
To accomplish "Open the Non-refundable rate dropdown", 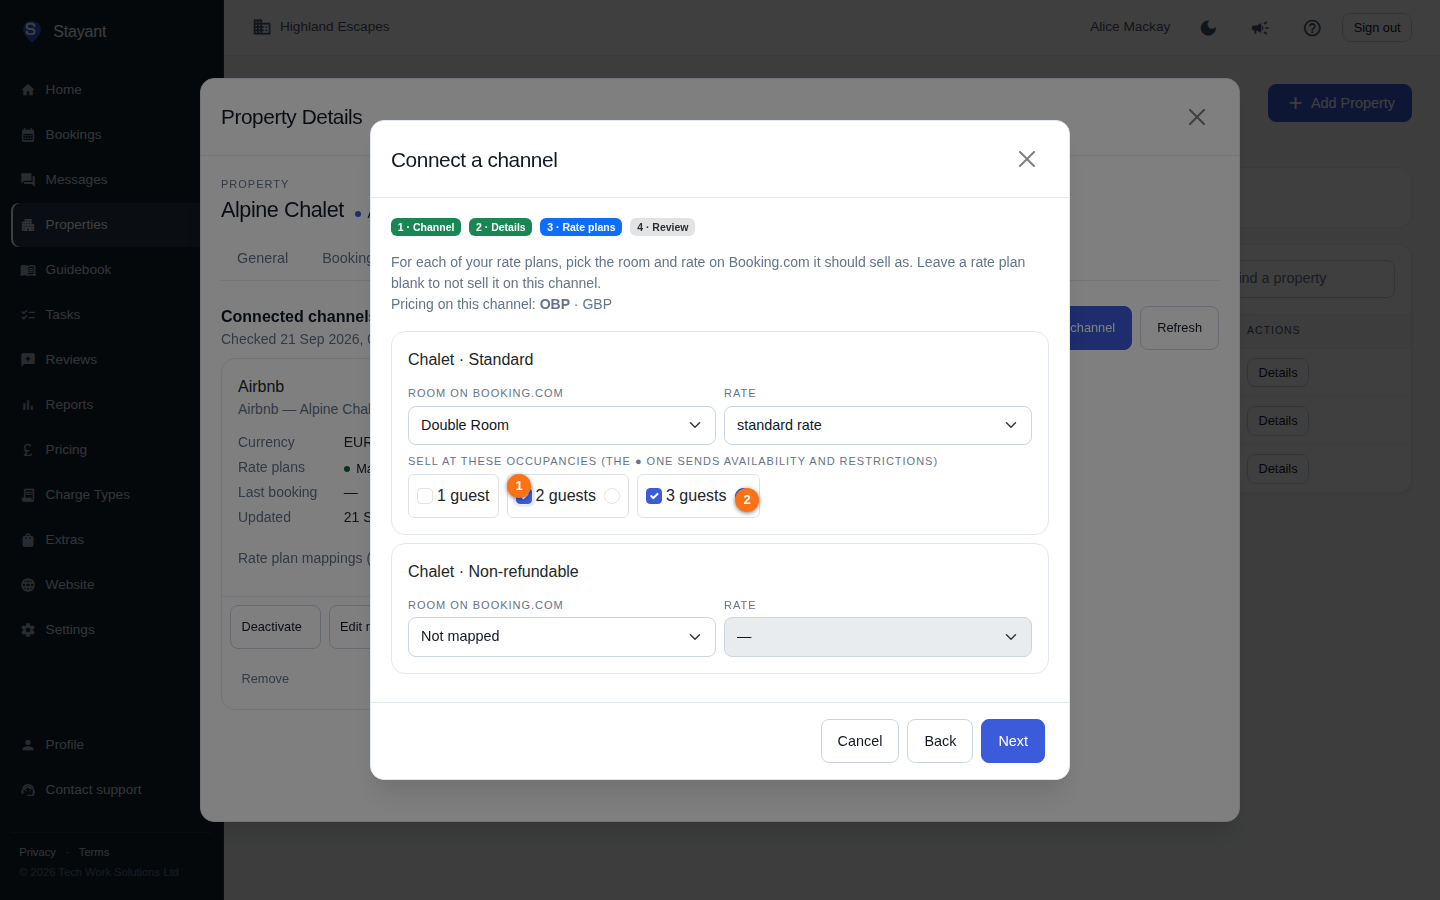I will (x=878, y=637).
